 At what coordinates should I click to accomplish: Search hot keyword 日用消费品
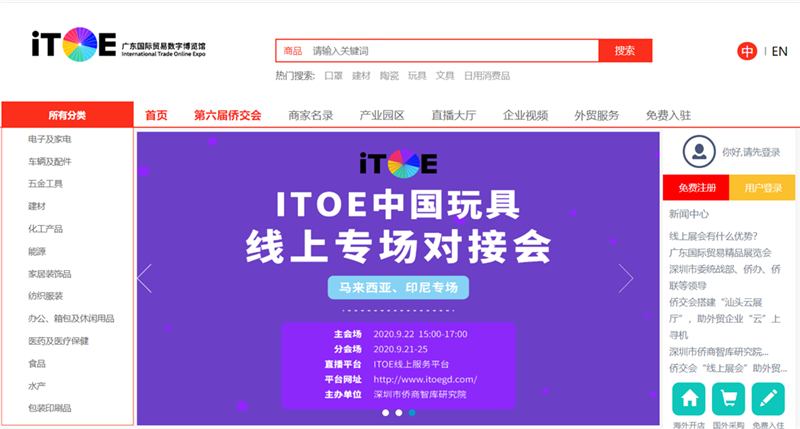[486, 76]
